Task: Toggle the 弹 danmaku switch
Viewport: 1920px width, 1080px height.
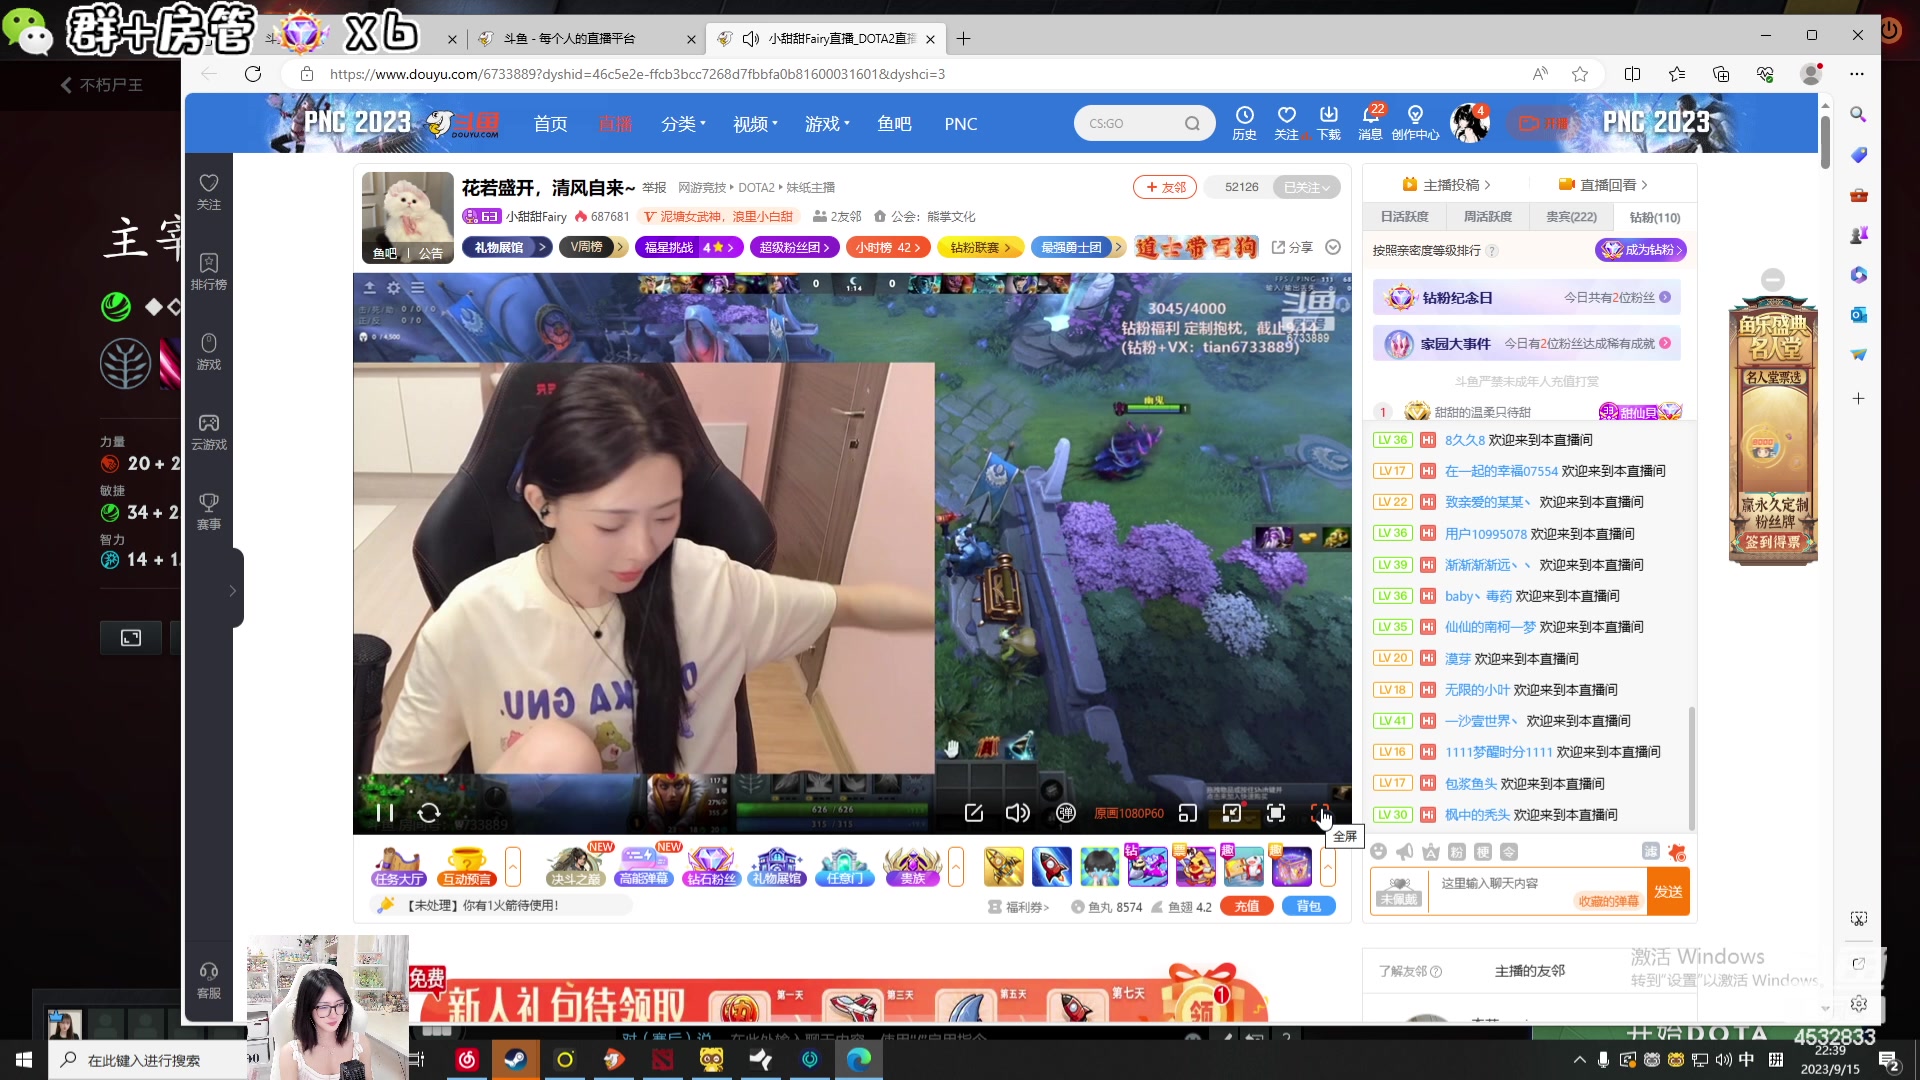Action: (1066, 813)
